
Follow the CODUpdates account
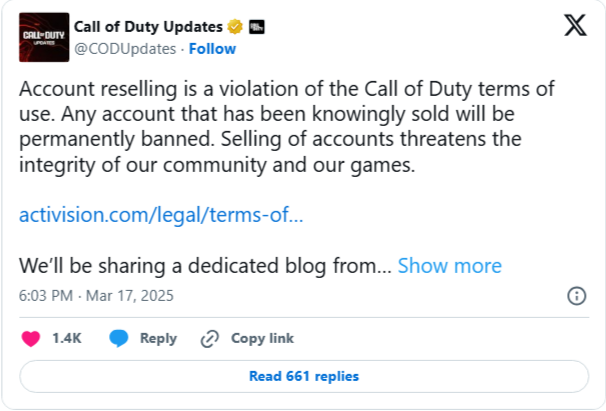pos(212,49)
